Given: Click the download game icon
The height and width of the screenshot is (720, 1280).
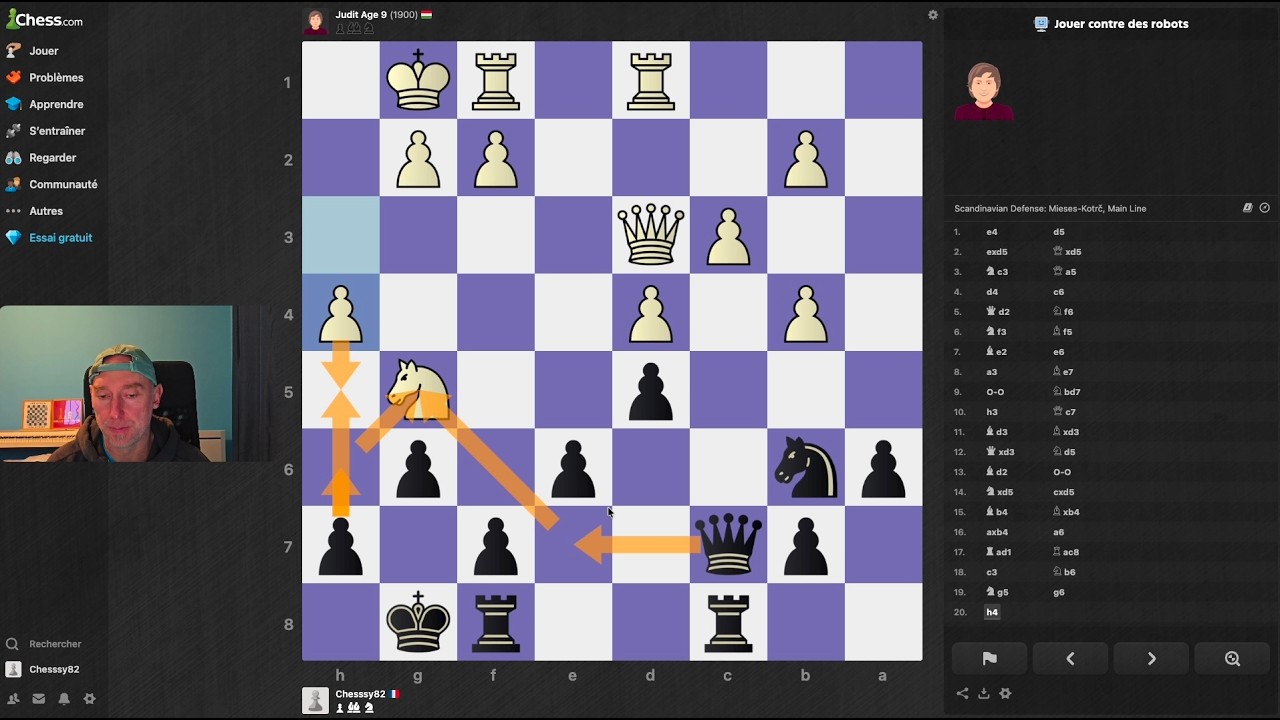Looking at the screenshot, I should (x=983, y=693).
